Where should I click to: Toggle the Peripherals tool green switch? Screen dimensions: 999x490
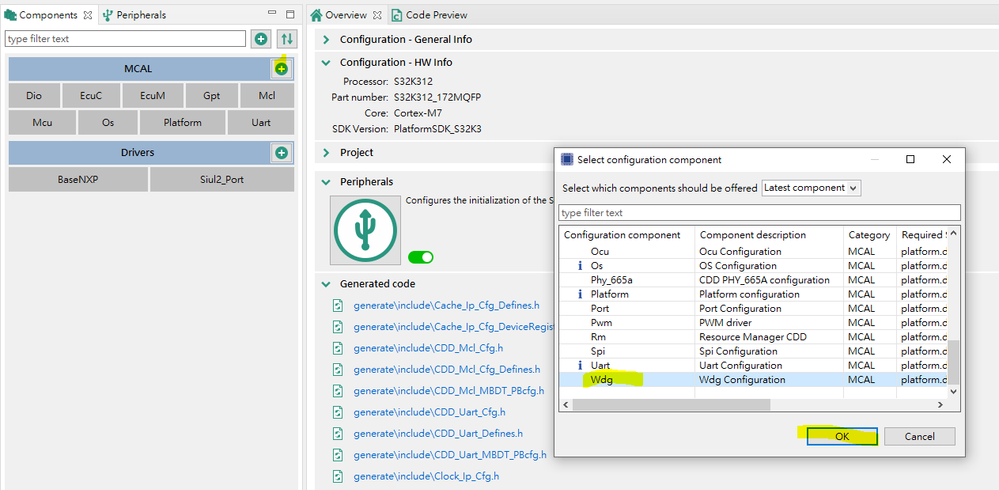pos(420,257)
